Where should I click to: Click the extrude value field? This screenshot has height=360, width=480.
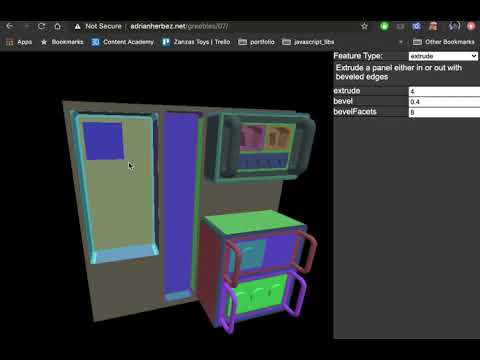click(x=444, y=91)
